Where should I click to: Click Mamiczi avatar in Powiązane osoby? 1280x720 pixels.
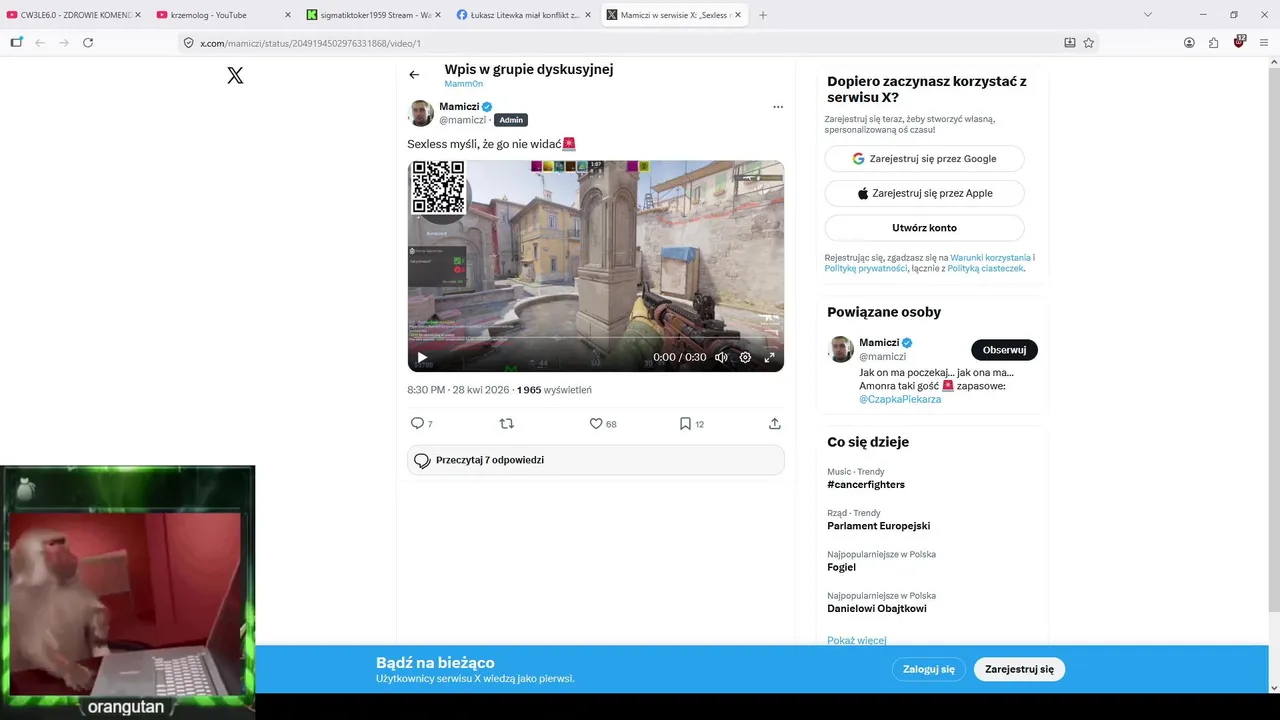coord(841,349)
